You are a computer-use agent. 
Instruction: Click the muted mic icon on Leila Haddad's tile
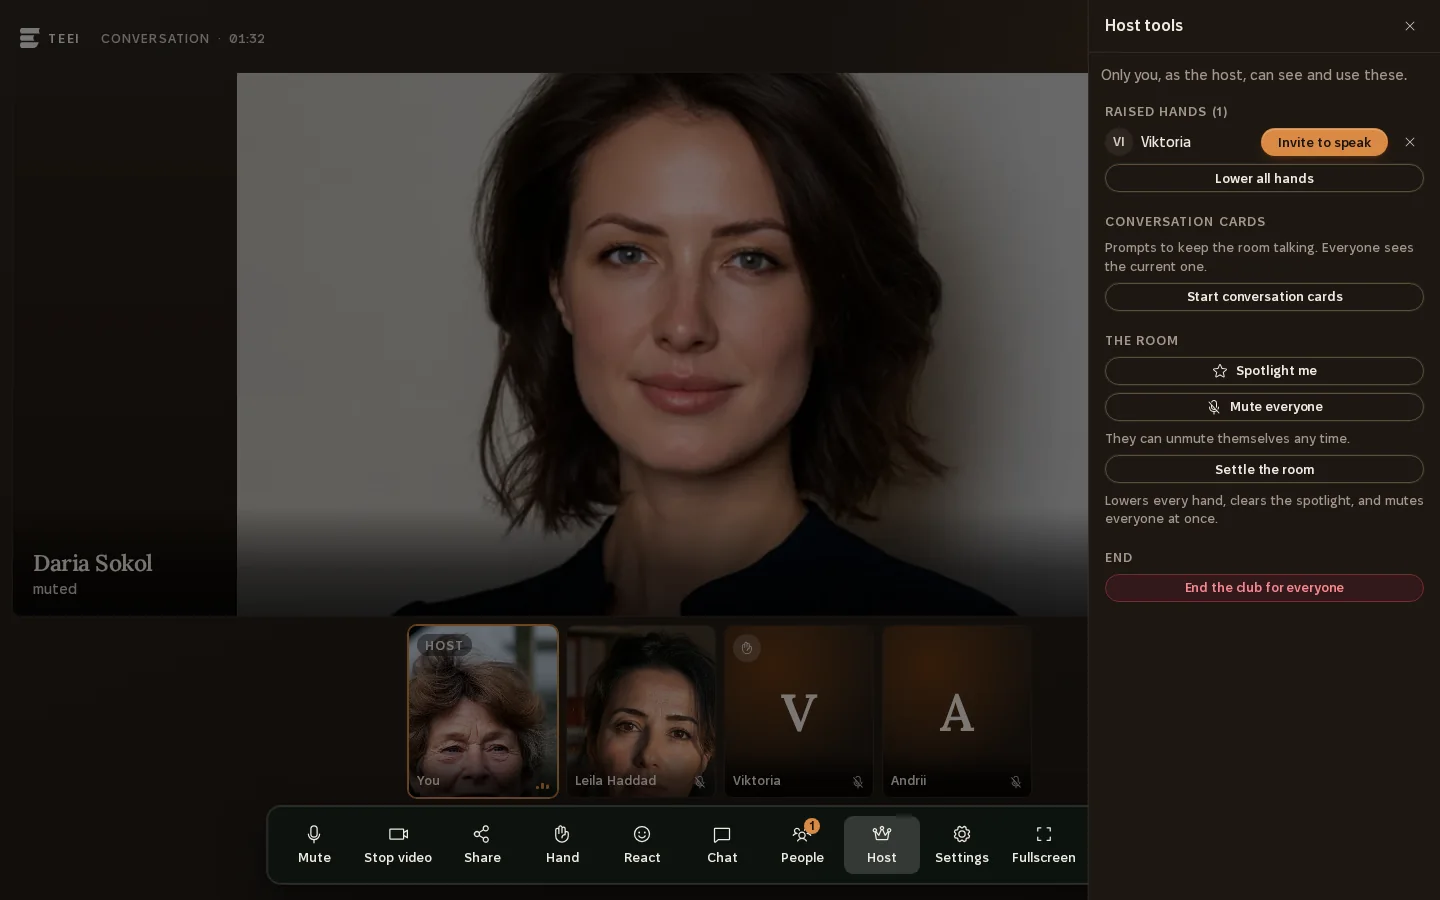click(x=700, y=782)
